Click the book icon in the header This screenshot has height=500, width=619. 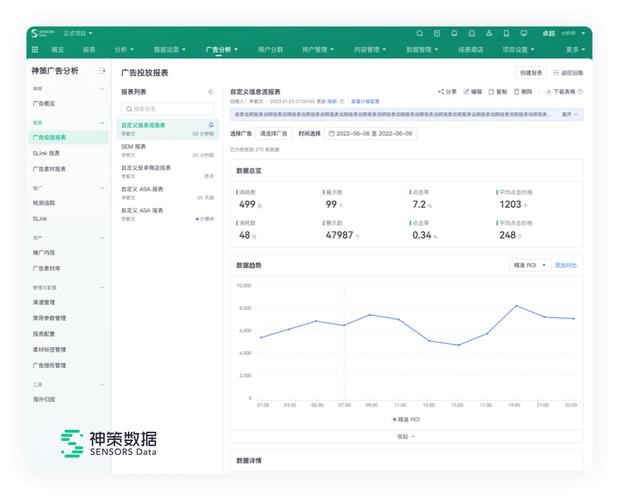click(471, 33)
